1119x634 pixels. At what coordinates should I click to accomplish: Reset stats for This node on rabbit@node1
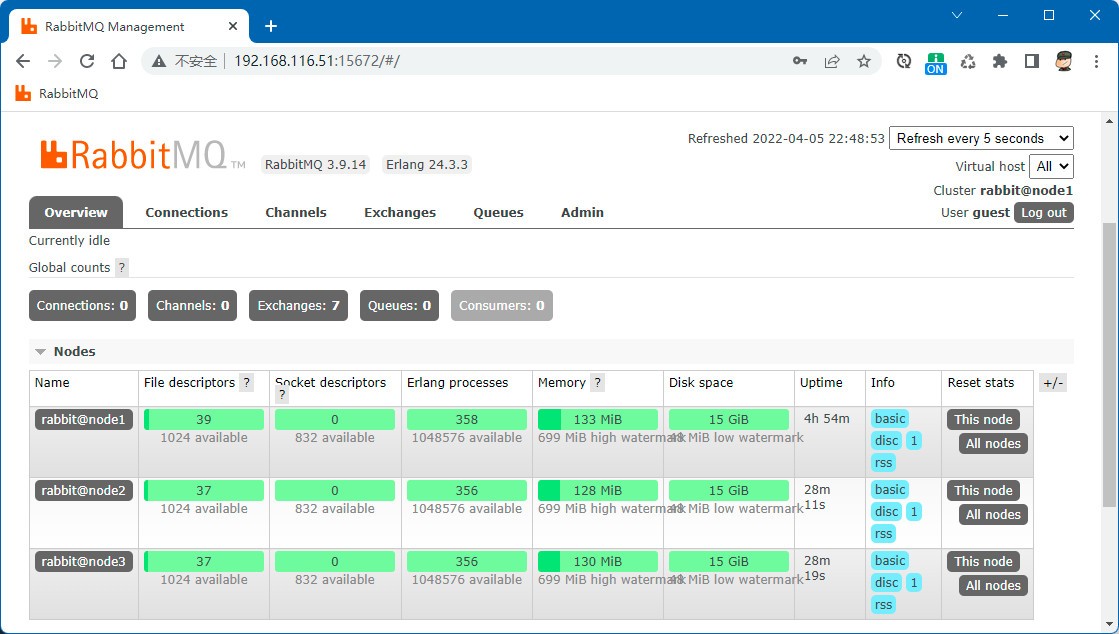(x=983, y=420)
